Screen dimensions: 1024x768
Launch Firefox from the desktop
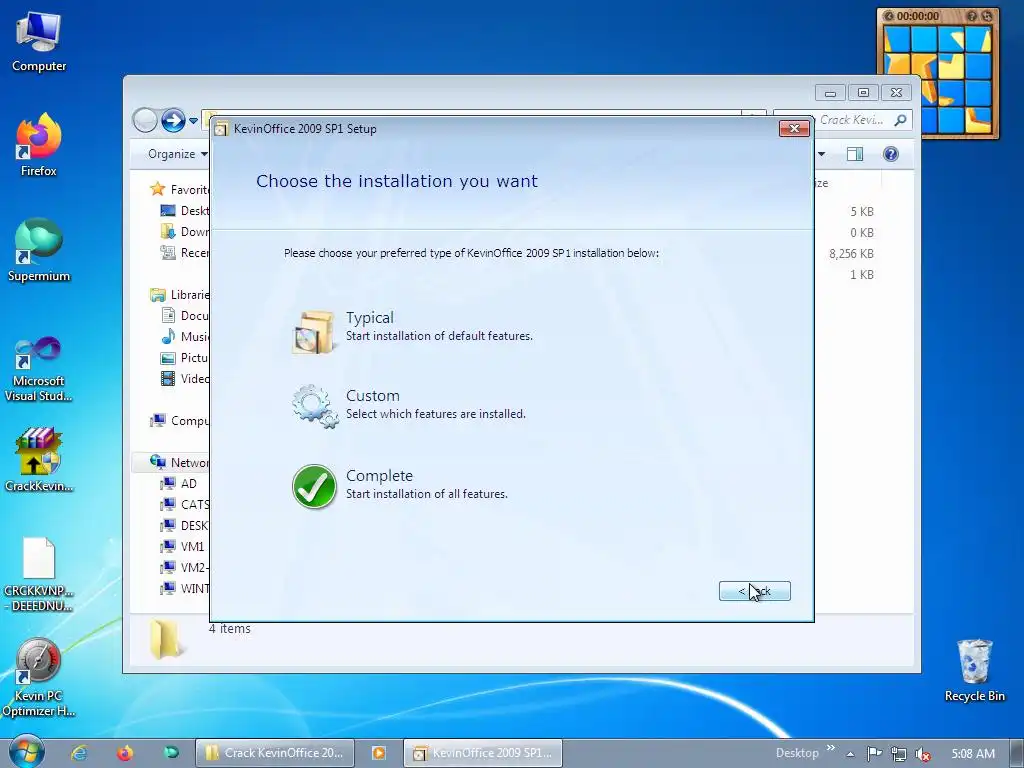pos(39,145)
